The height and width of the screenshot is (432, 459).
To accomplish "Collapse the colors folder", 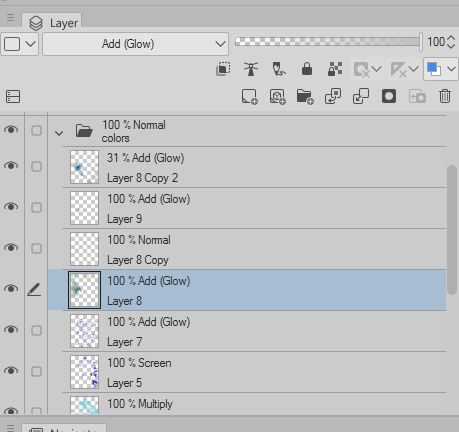I will coord(59,133).
